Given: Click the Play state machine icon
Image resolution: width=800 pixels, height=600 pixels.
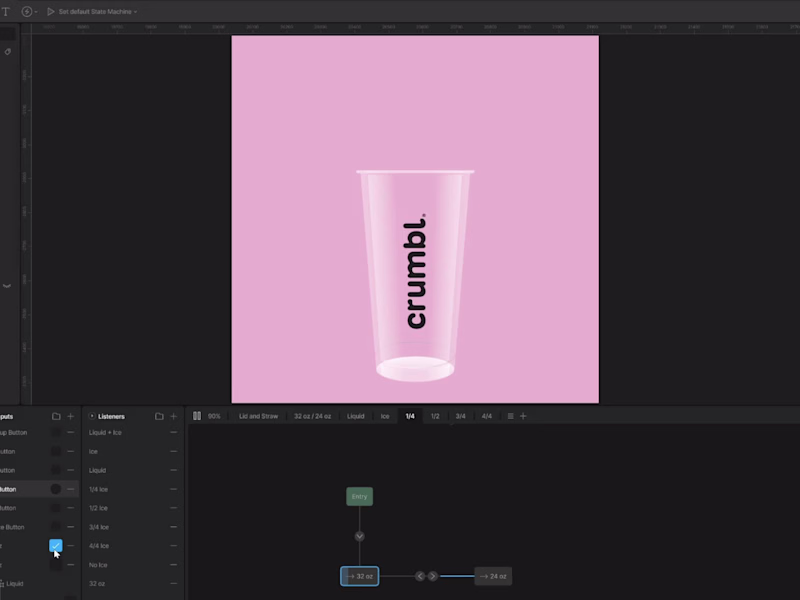Looking at the screenshot, I should point(51,11).
